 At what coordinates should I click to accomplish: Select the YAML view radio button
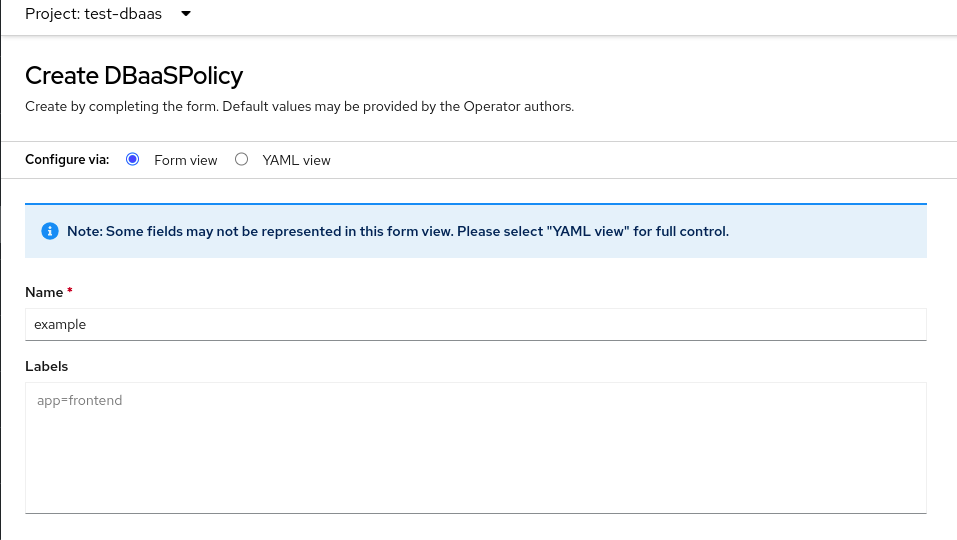(241, 159)
